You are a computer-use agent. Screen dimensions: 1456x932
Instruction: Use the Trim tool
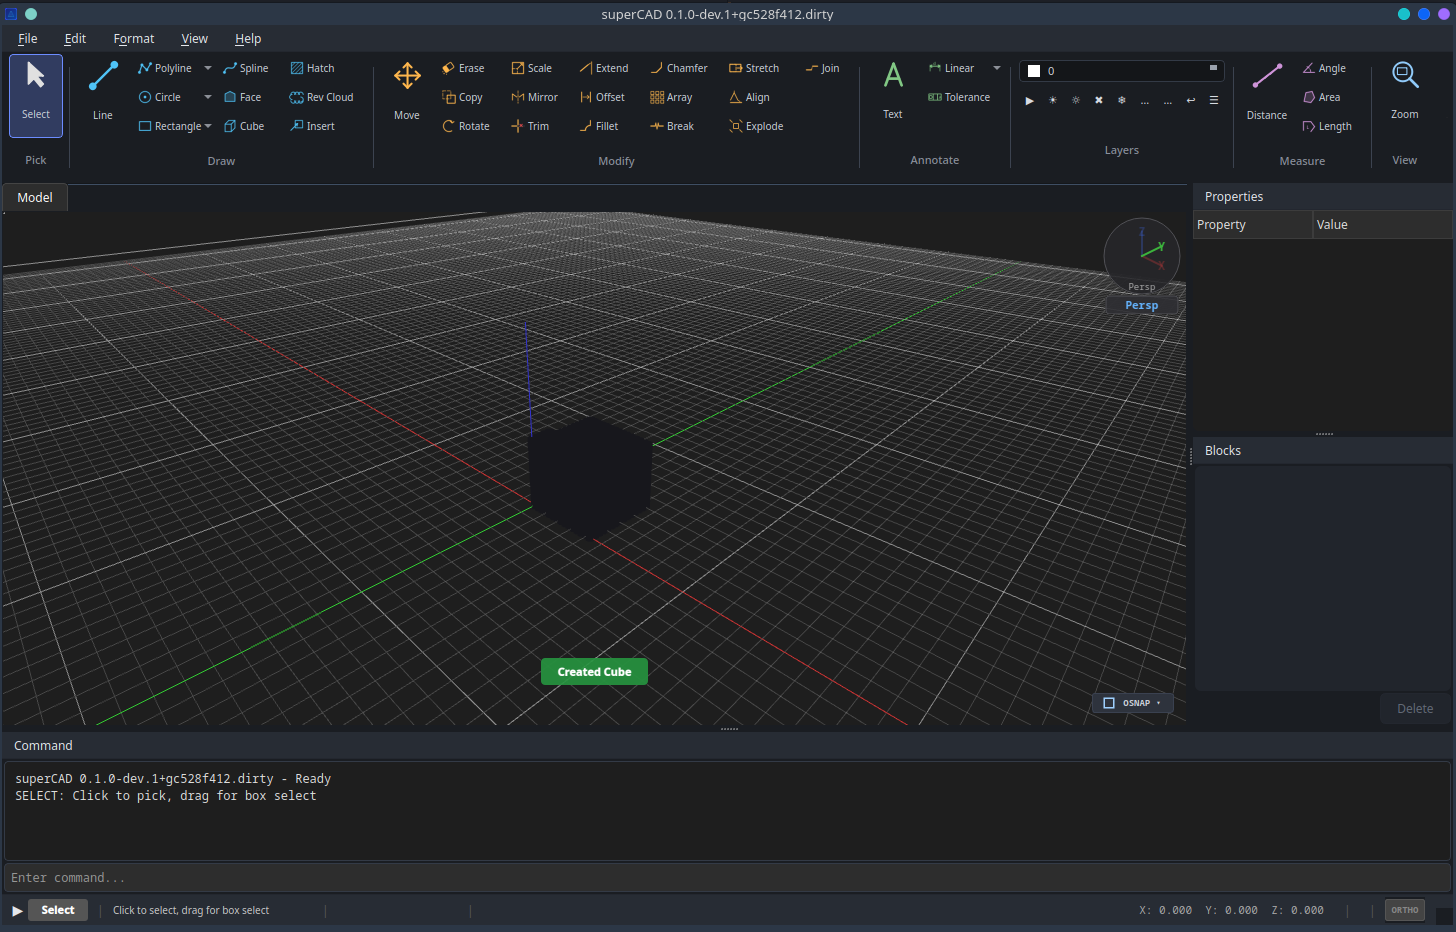coord(530,126)
